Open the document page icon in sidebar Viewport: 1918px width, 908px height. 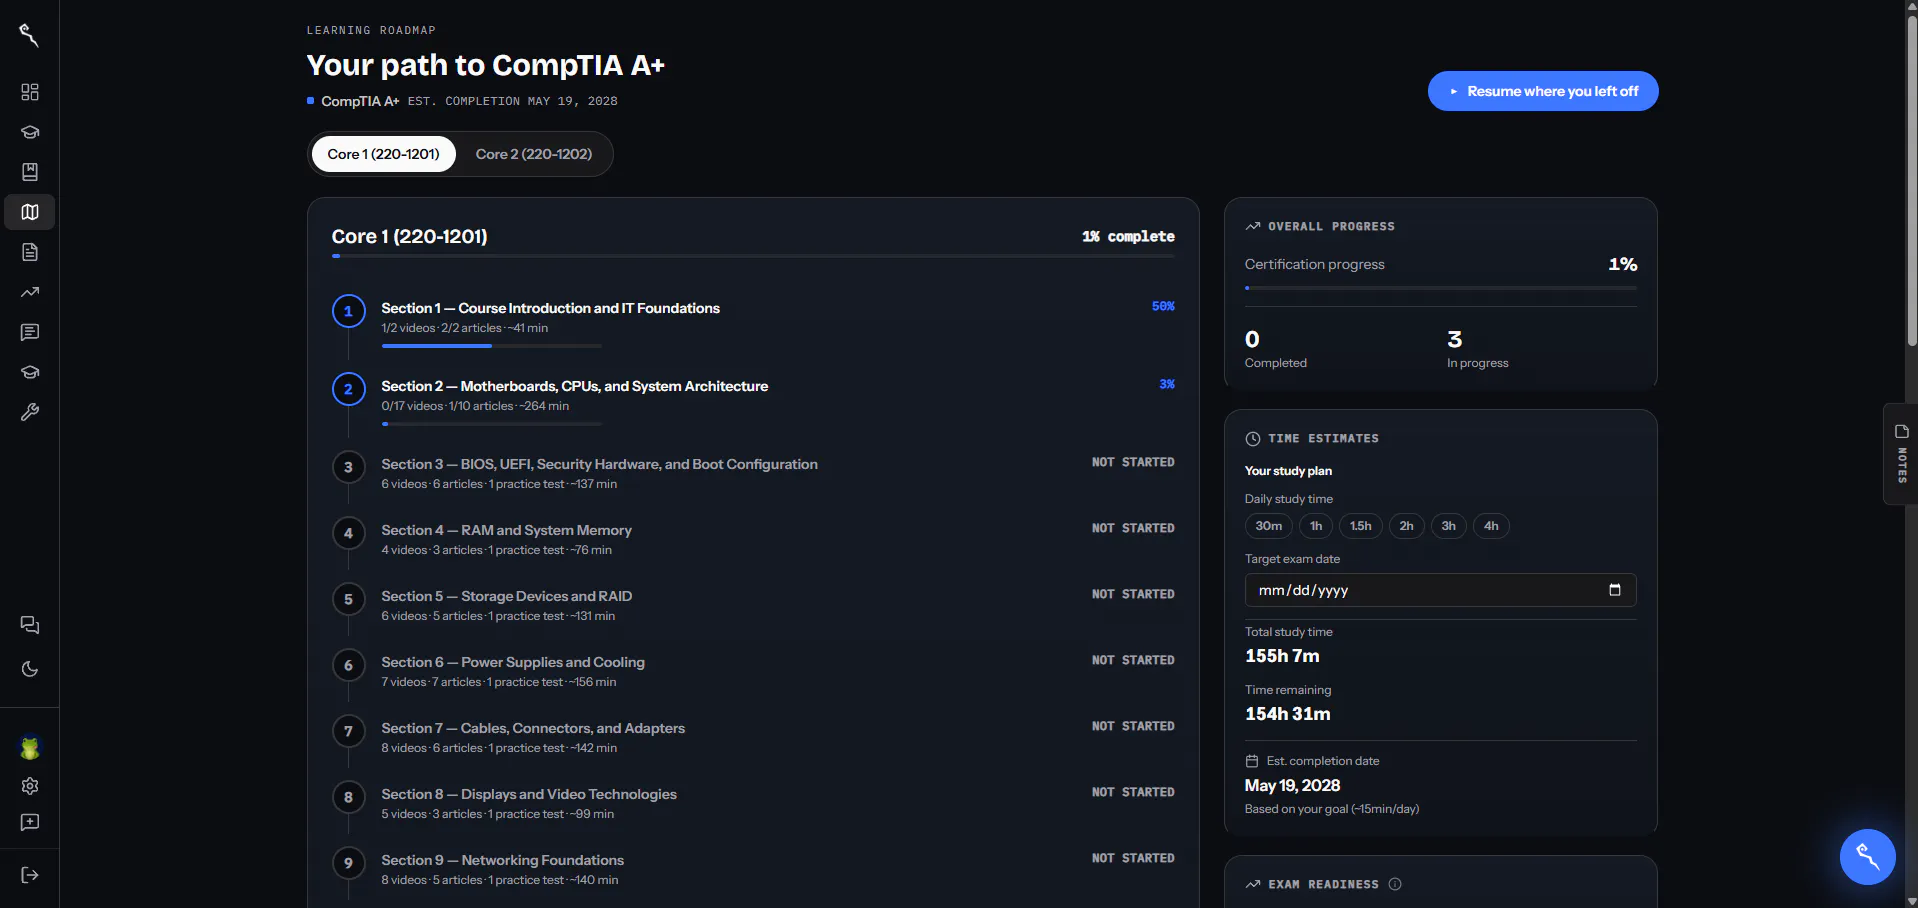tap(30, 252)
